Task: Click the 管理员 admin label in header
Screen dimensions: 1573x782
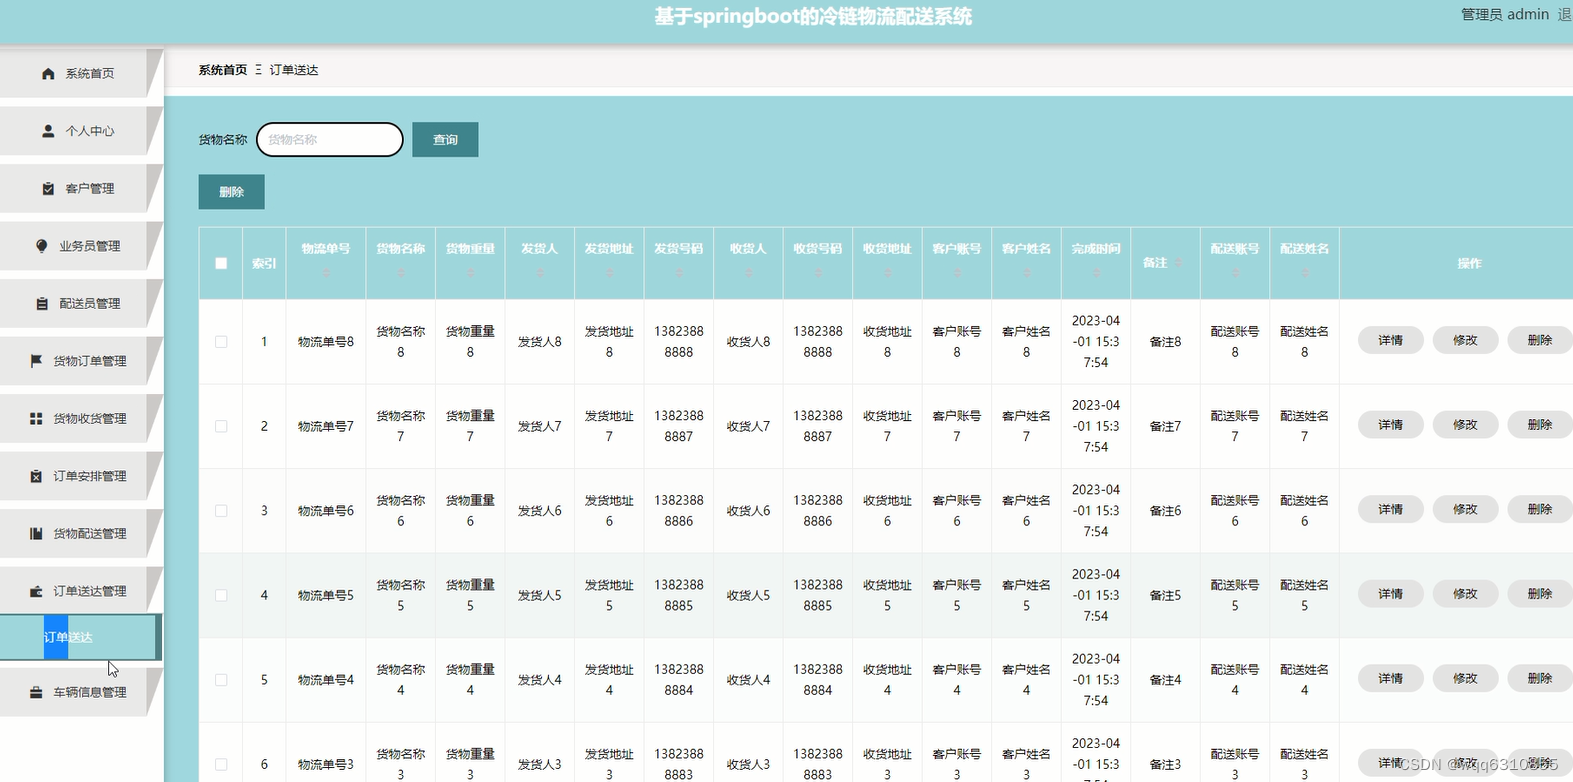Action: [1504, 14]
